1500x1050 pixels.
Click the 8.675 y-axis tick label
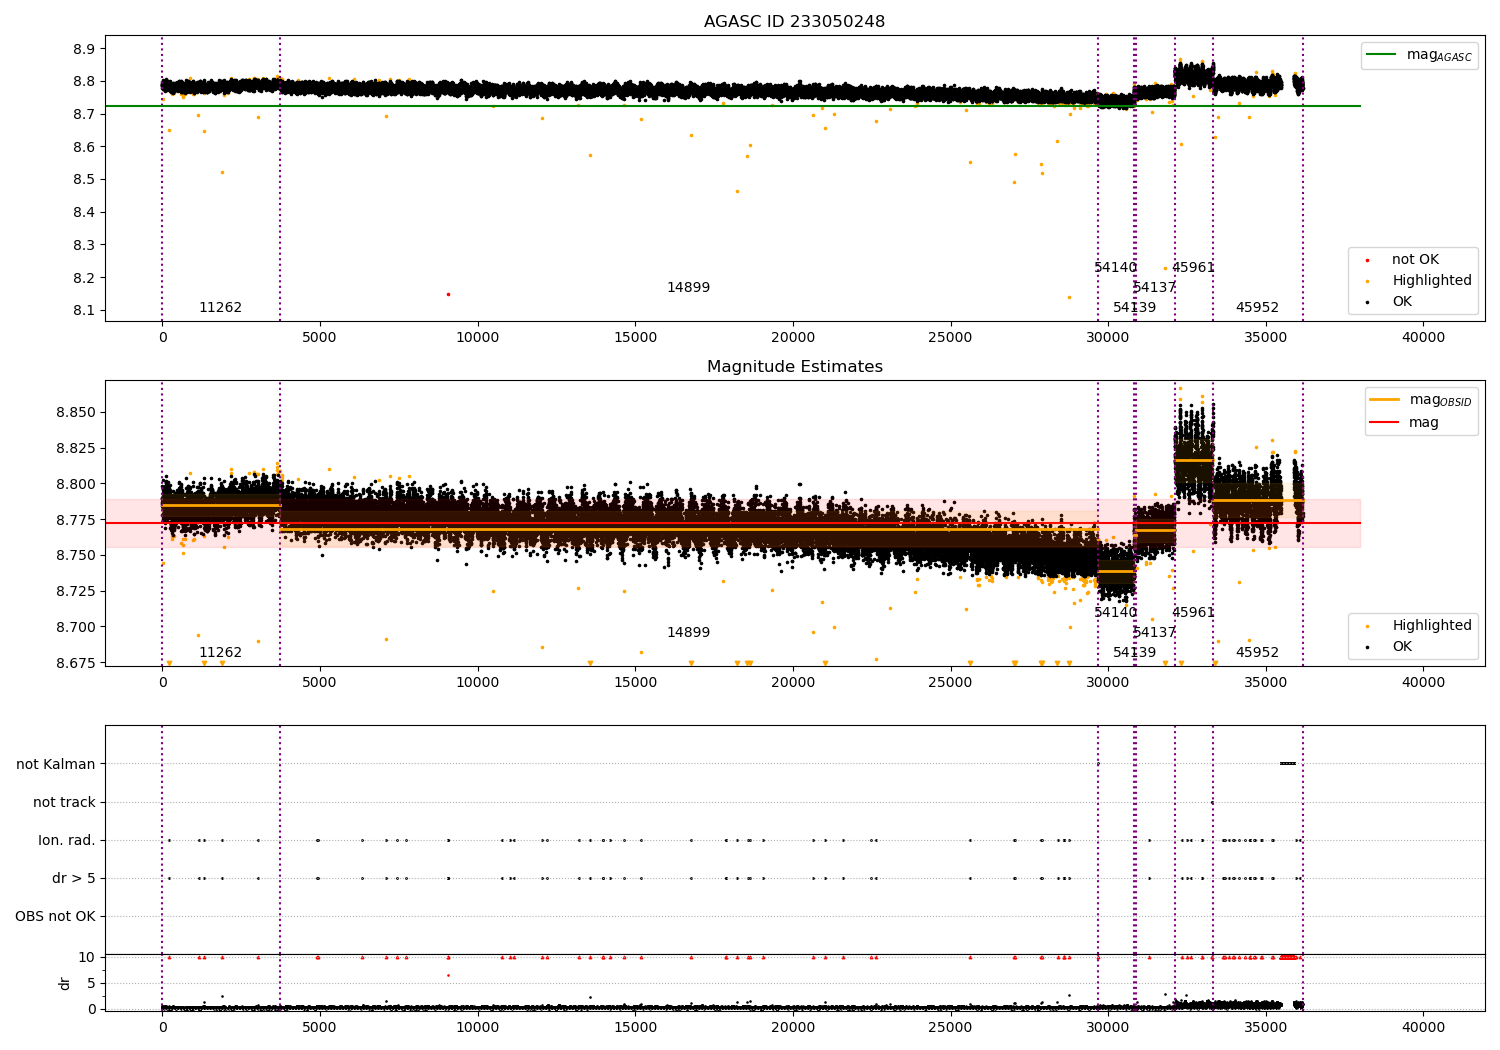[76, 663]
